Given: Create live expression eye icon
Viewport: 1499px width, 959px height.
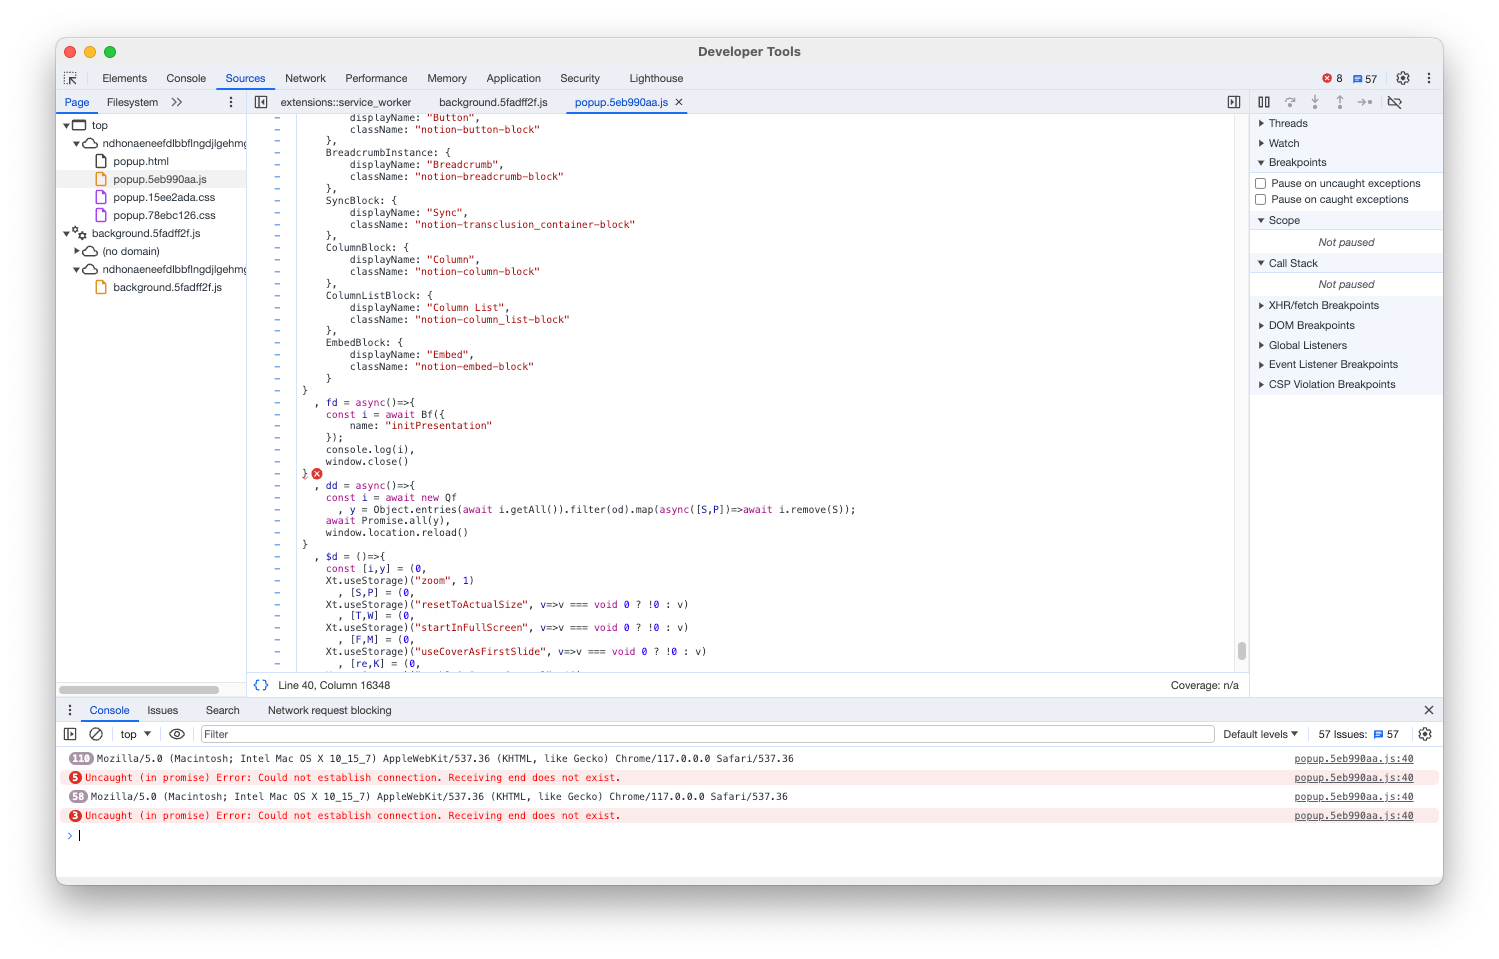Looking at the screenshot, I should tap(177, 734).
